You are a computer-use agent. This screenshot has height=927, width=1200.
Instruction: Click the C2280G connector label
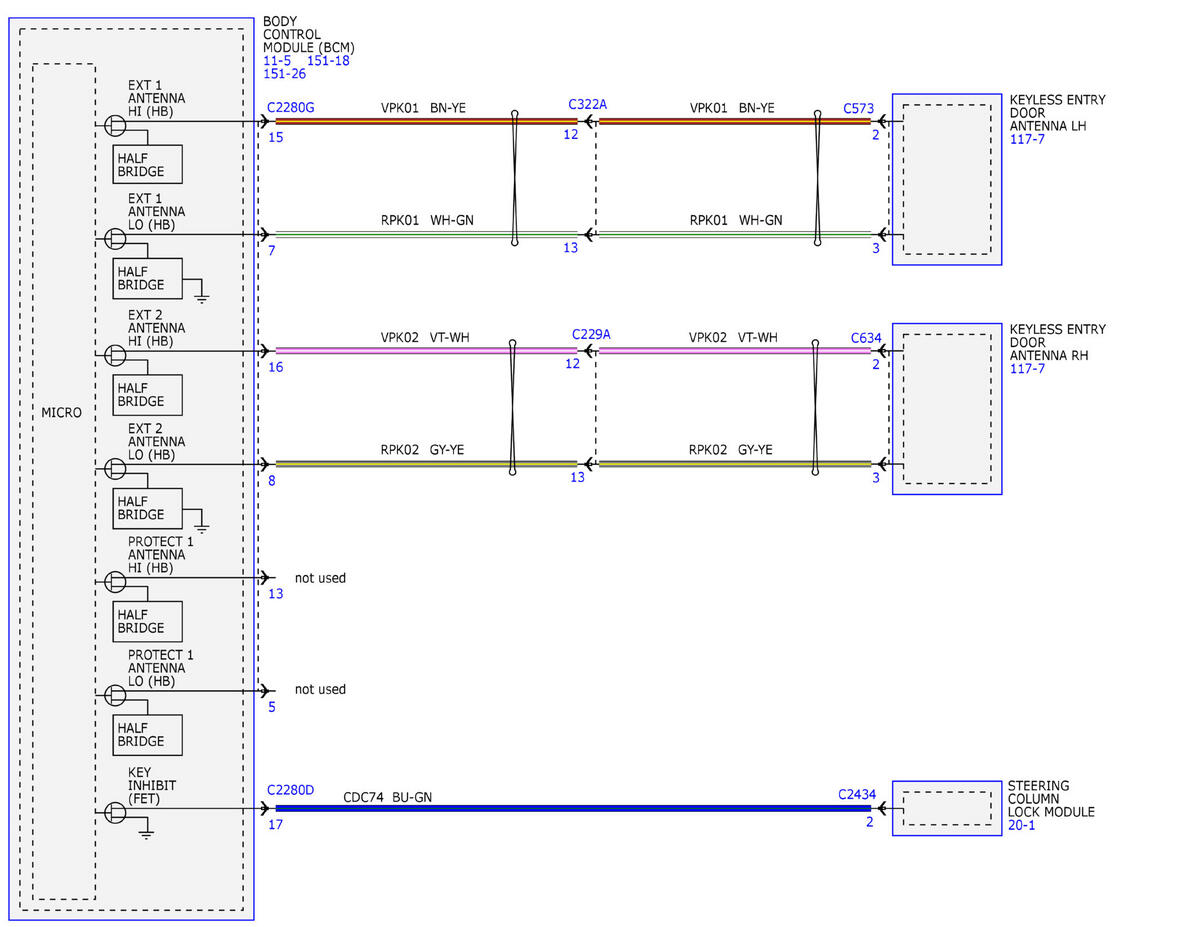[x=290, y=107]
